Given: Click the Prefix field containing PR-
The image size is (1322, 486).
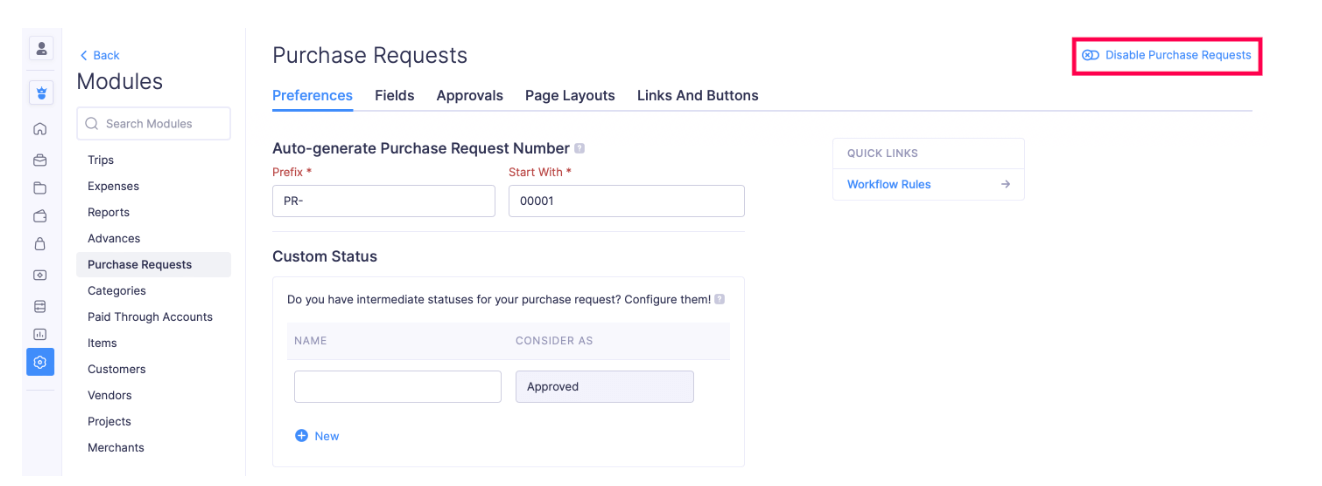Looking at the screenshot, I should click(384, 201).
